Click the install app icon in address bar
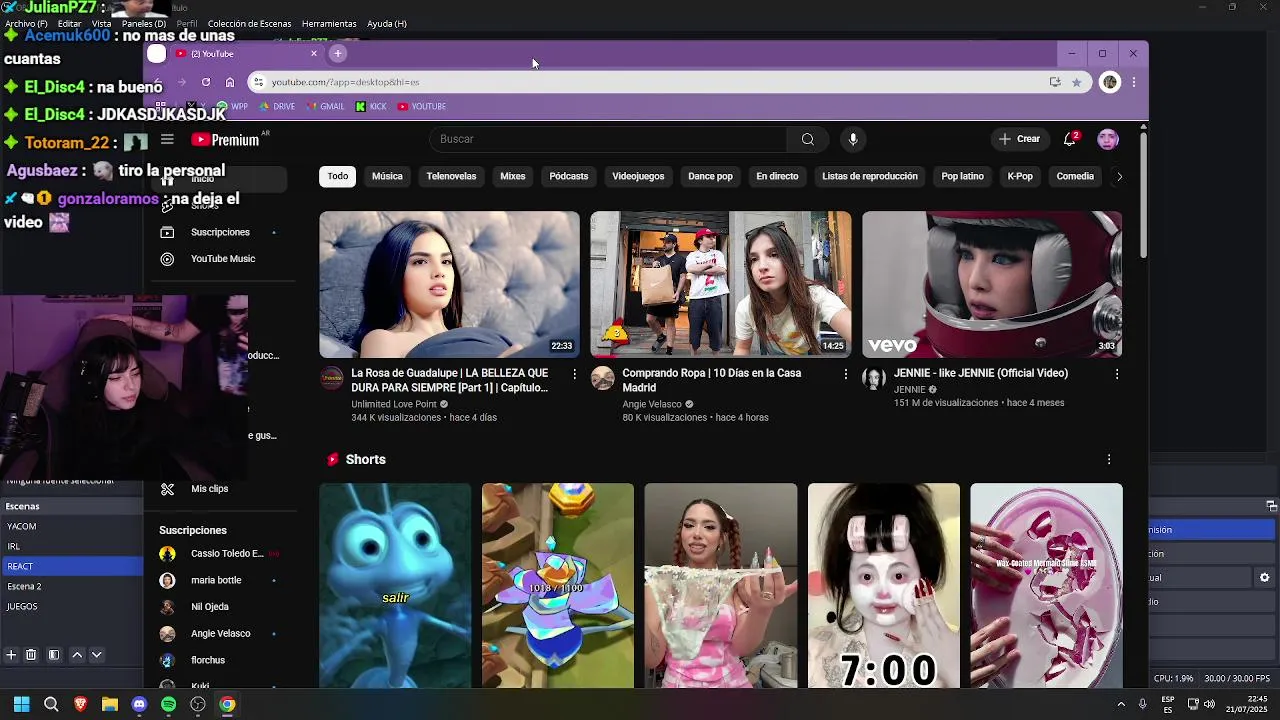This screenshot has height=720, width=1280. [x=1055, y=82]
